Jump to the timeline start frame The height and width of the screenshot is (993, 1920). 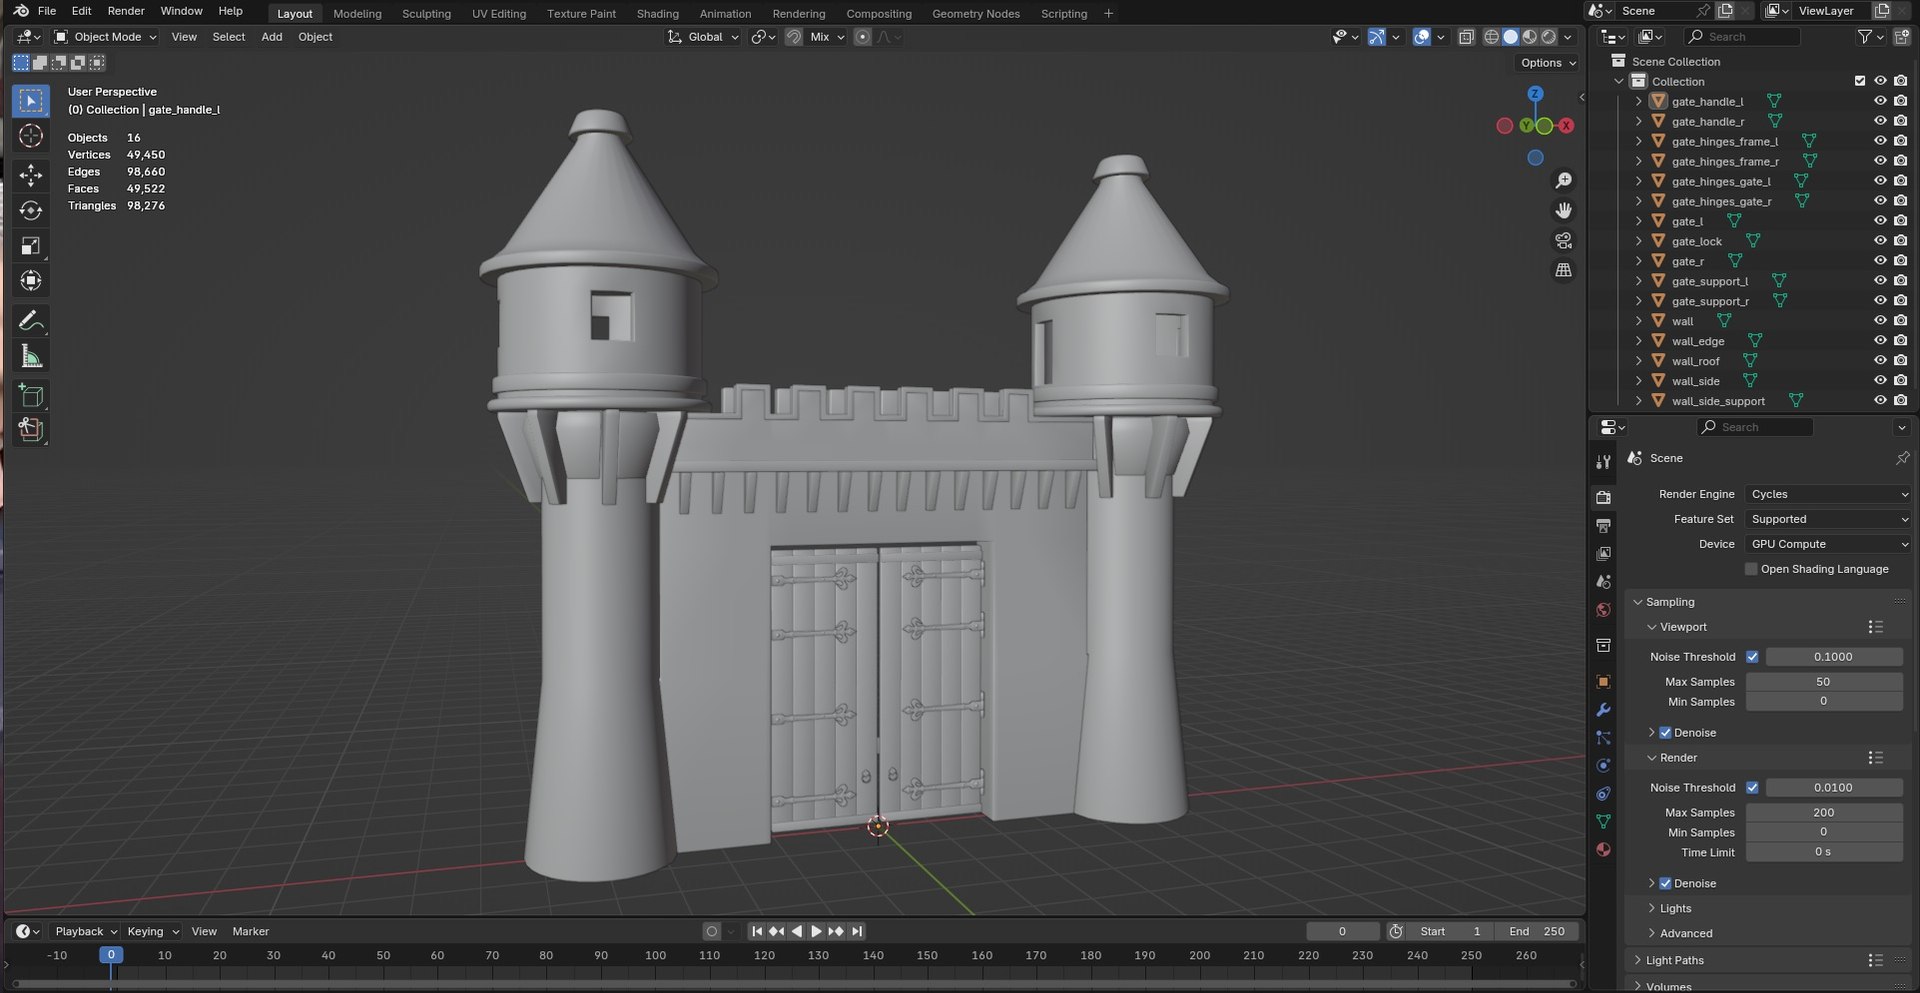coord(757,931)
